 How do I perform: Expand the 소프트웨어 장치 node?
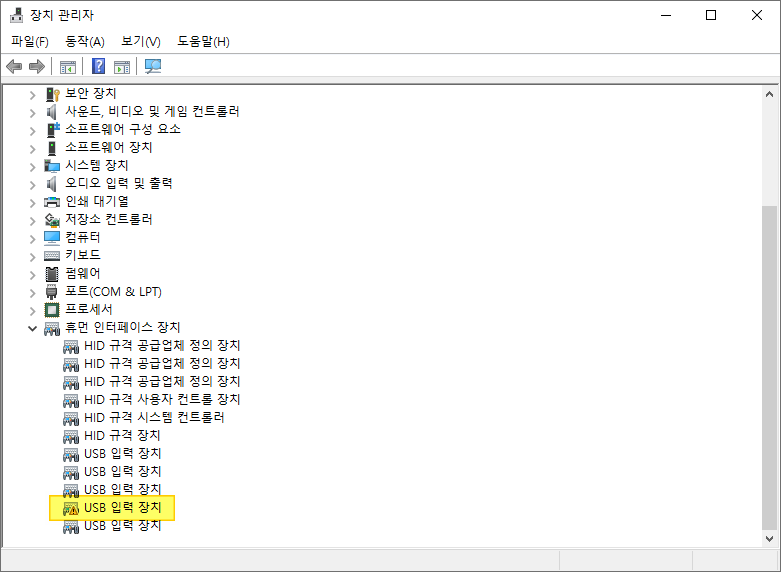[33, 148]
